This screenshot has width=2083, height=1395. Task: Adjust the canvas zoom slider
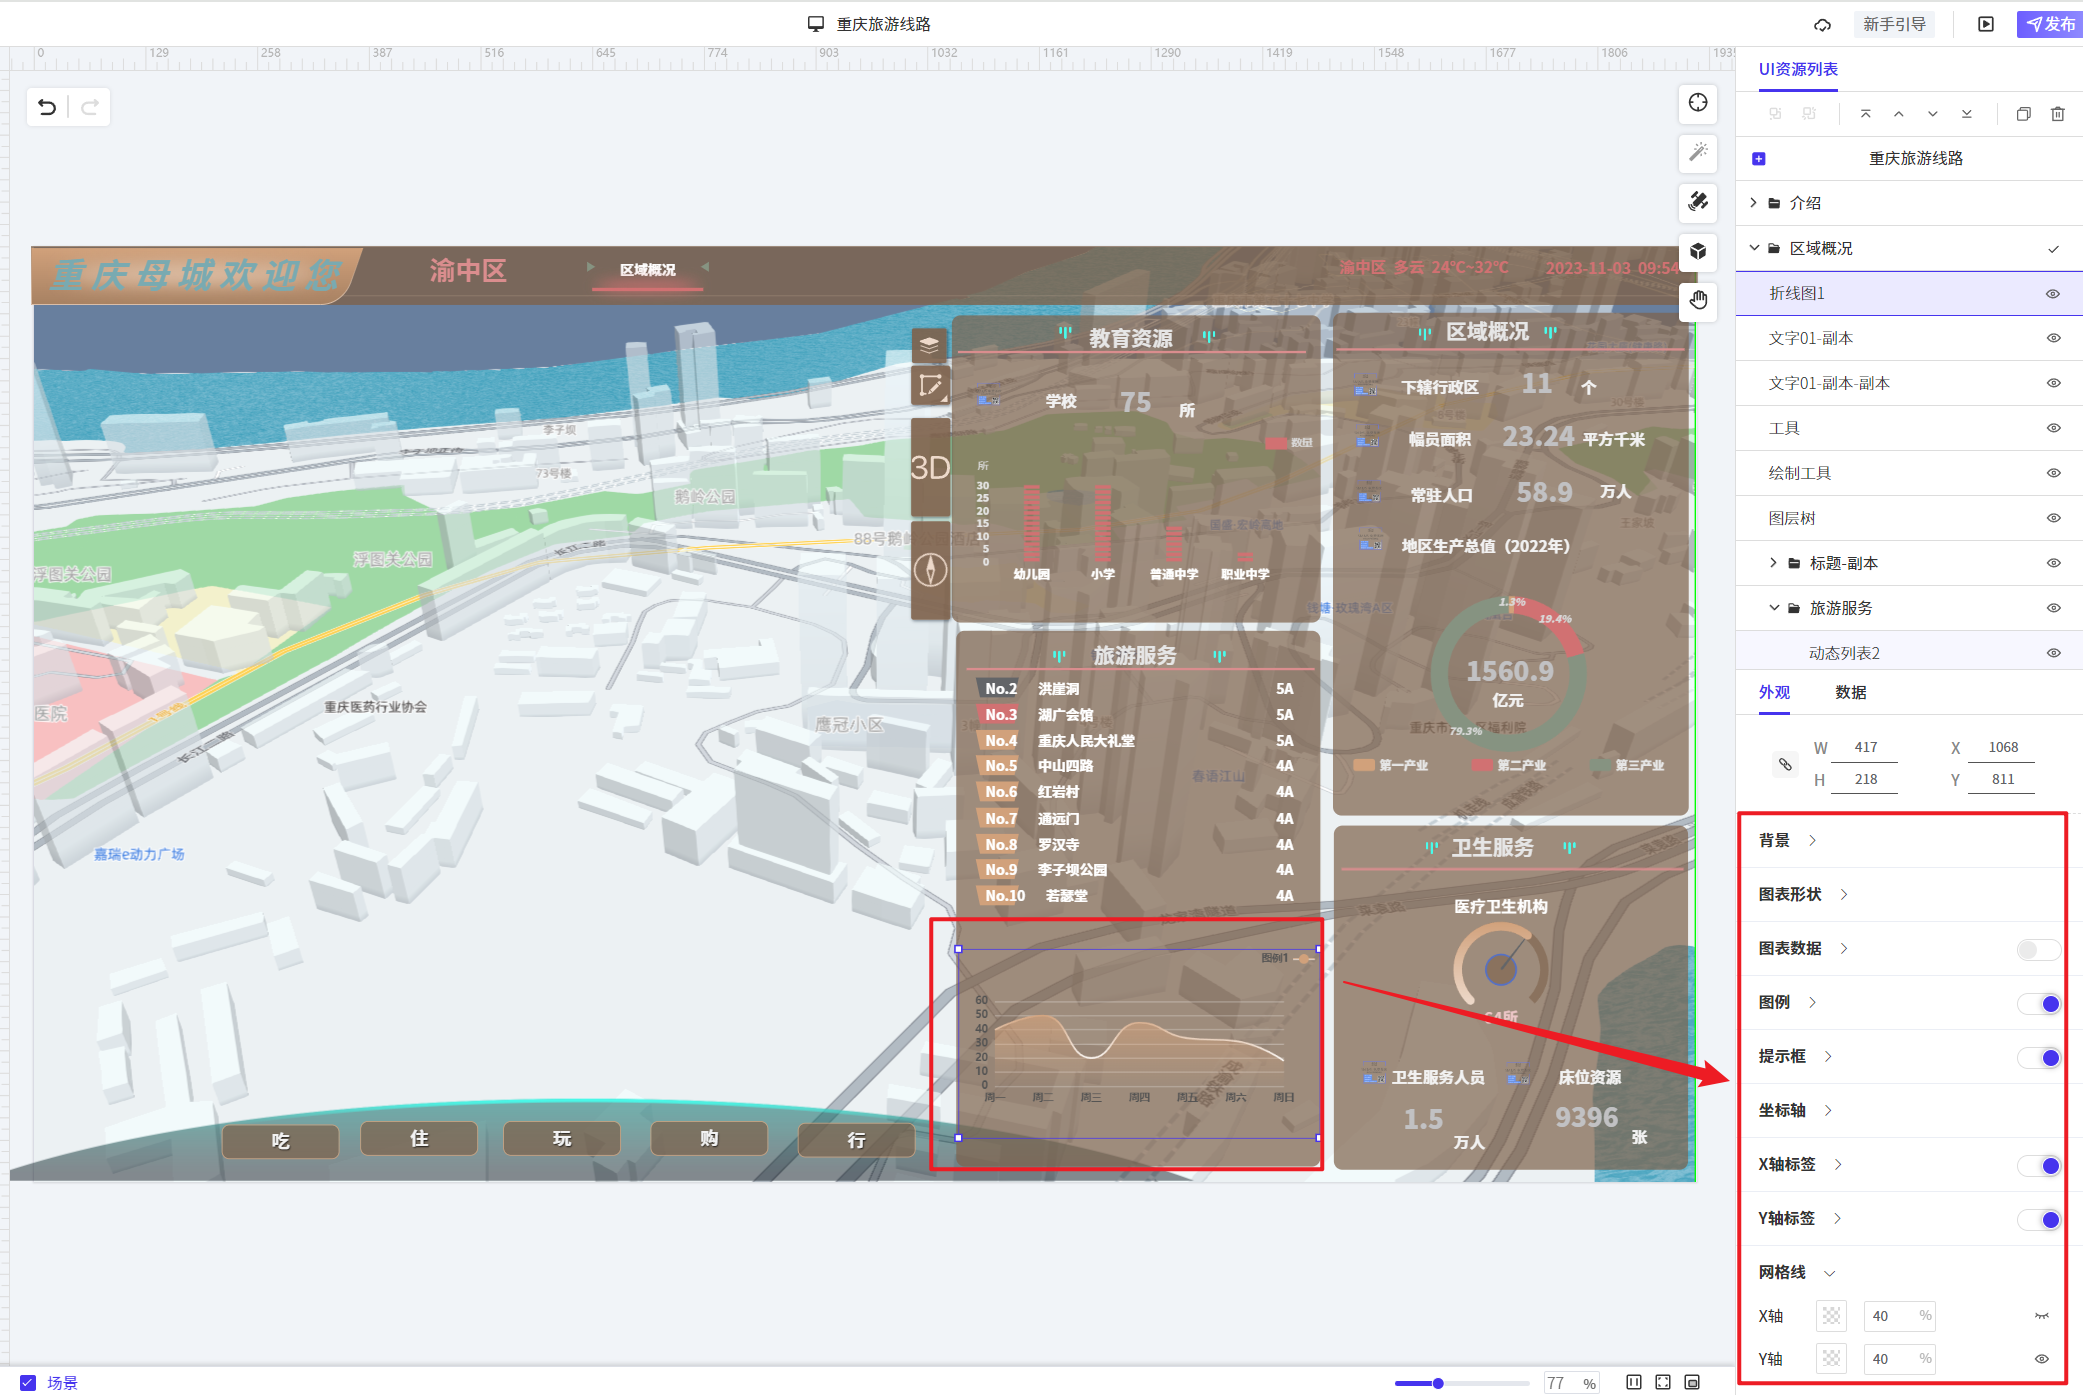coord(1438,1383)
